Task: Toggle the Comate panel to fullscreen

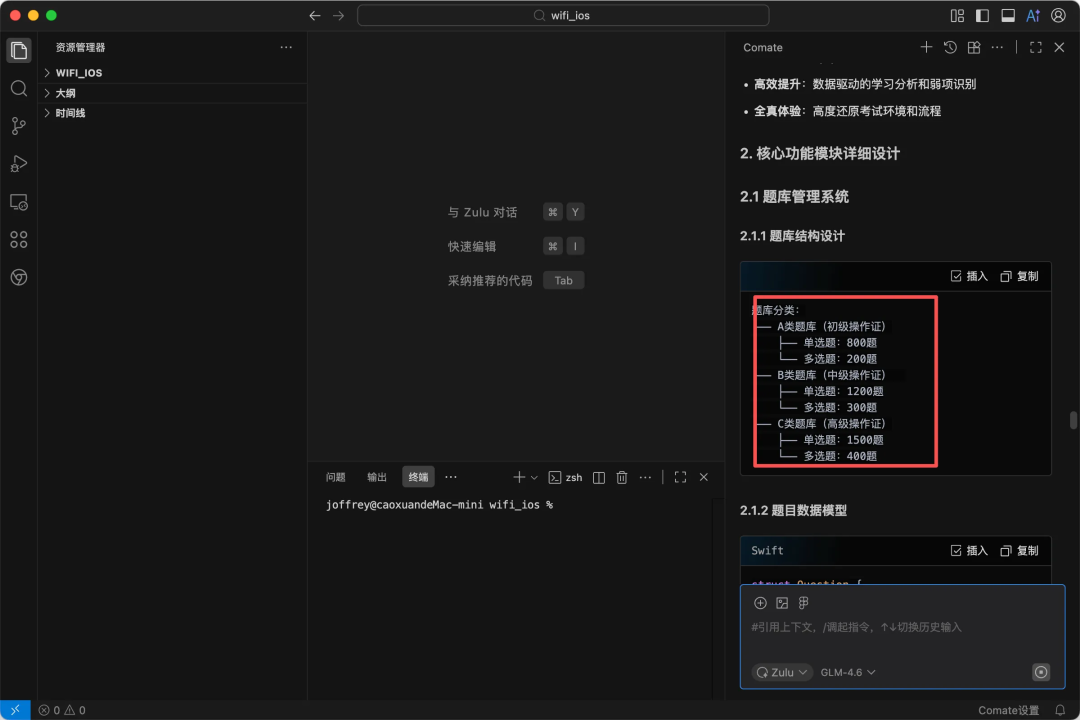Action: (x=1035, y=47)
